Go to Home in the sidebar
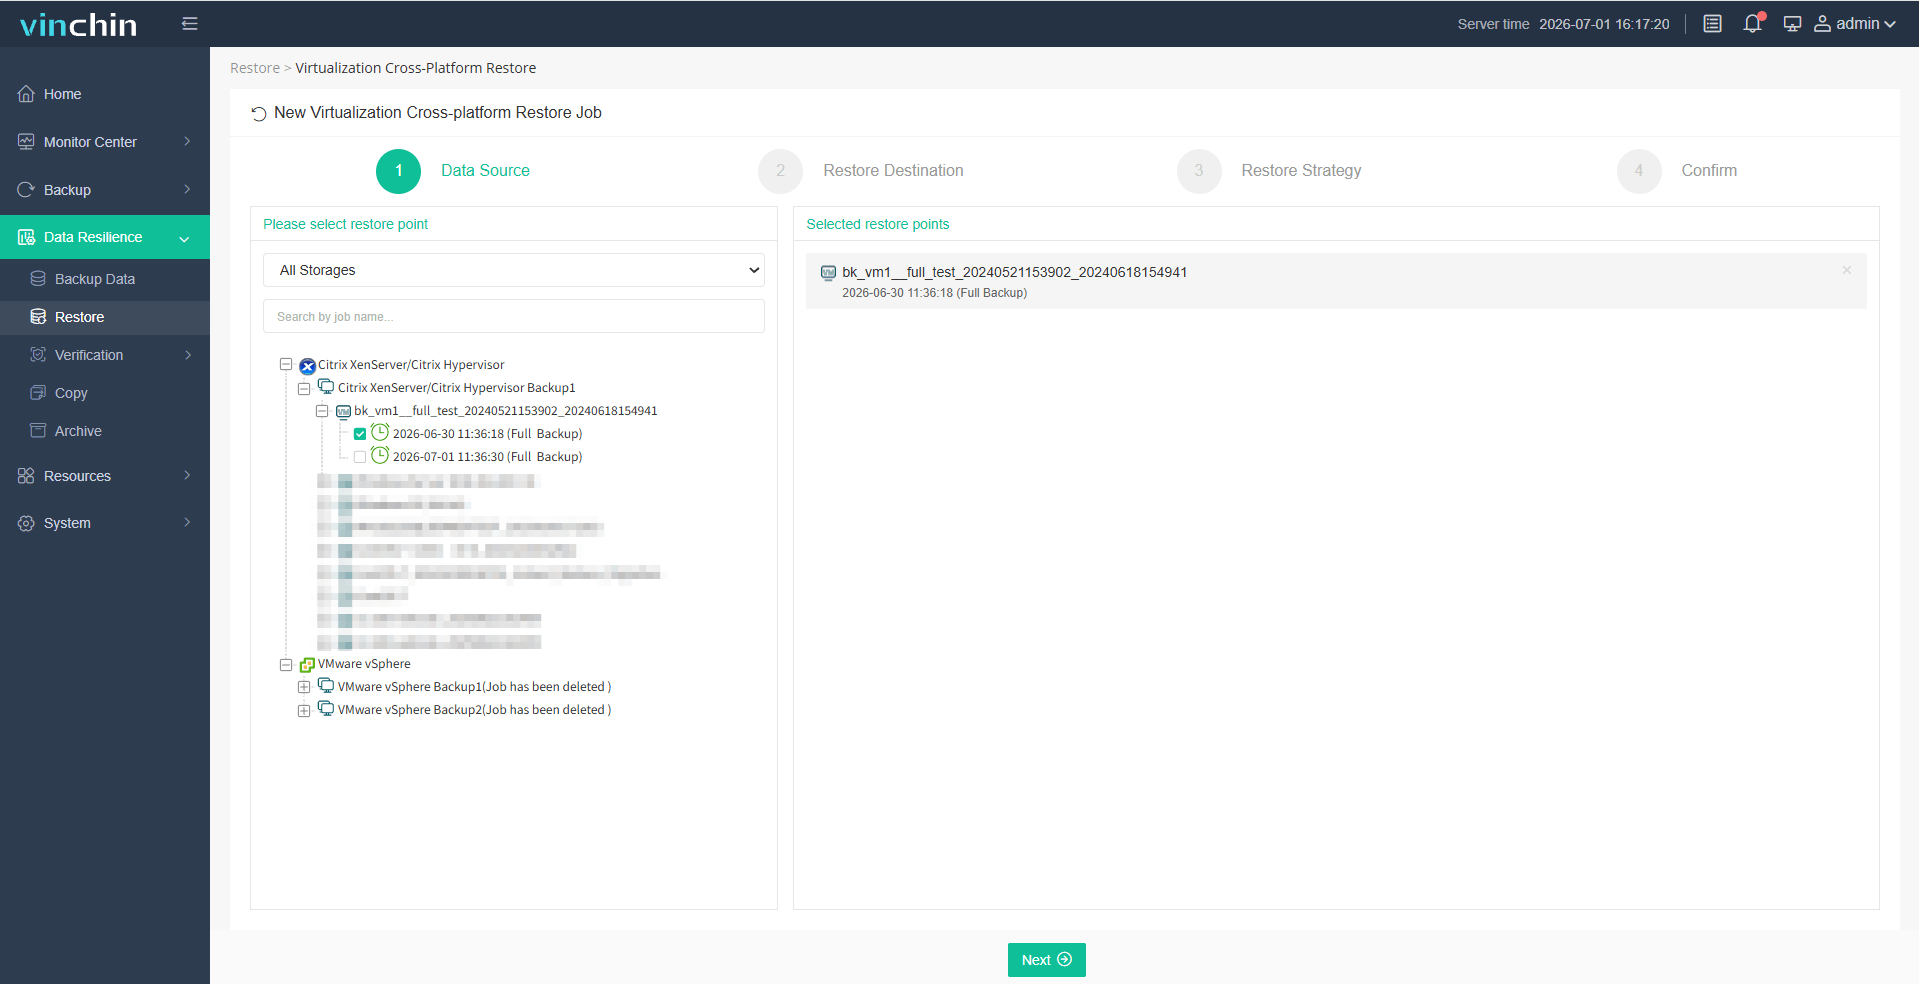Viewport: 1919px width, 984px height. point(105,94)
